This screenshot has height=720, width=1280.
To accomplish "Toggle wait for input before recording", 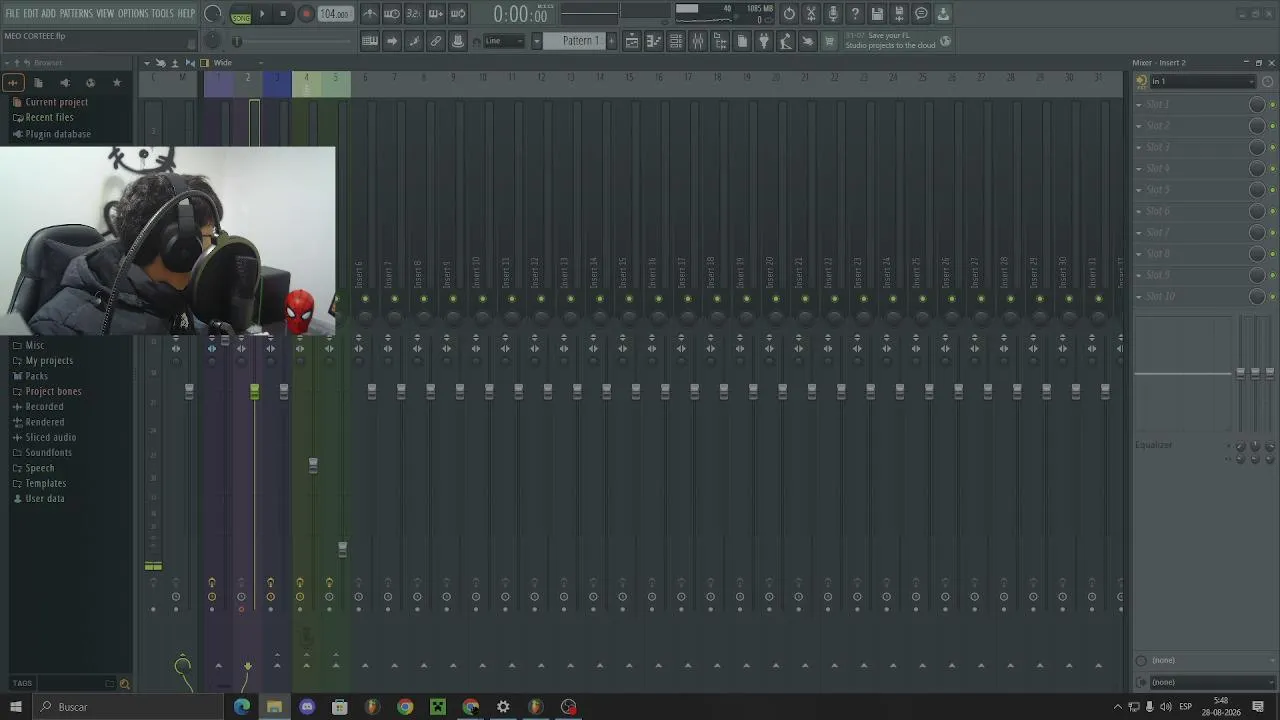I will point(392,14).
